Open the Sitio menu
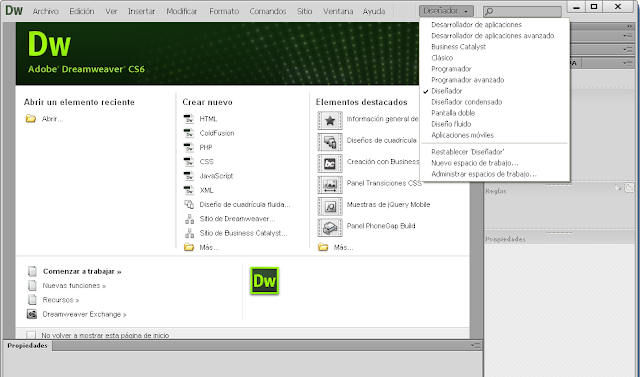640x377 pixels. tap(304, 11)
